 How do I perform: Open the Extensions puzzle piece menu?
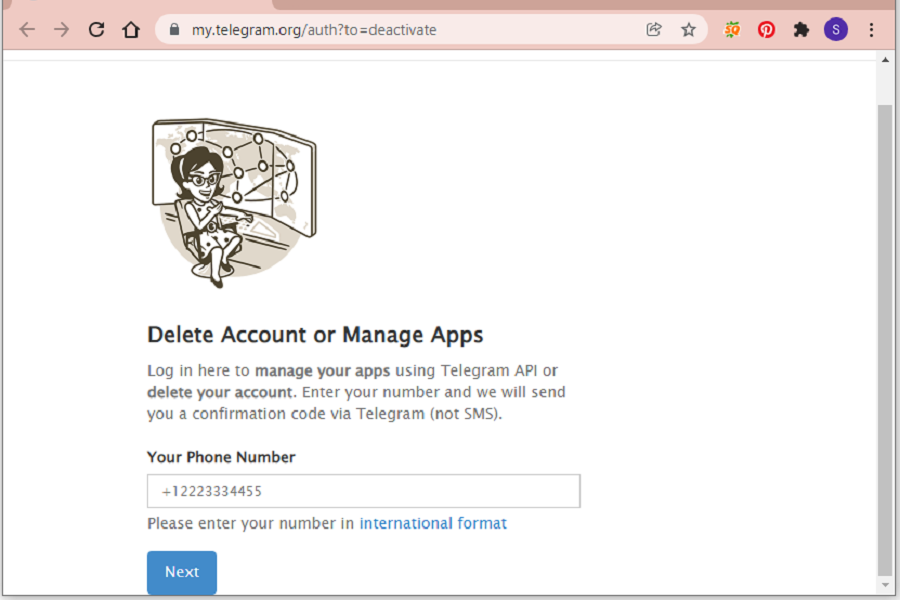(x=801, y=30)
